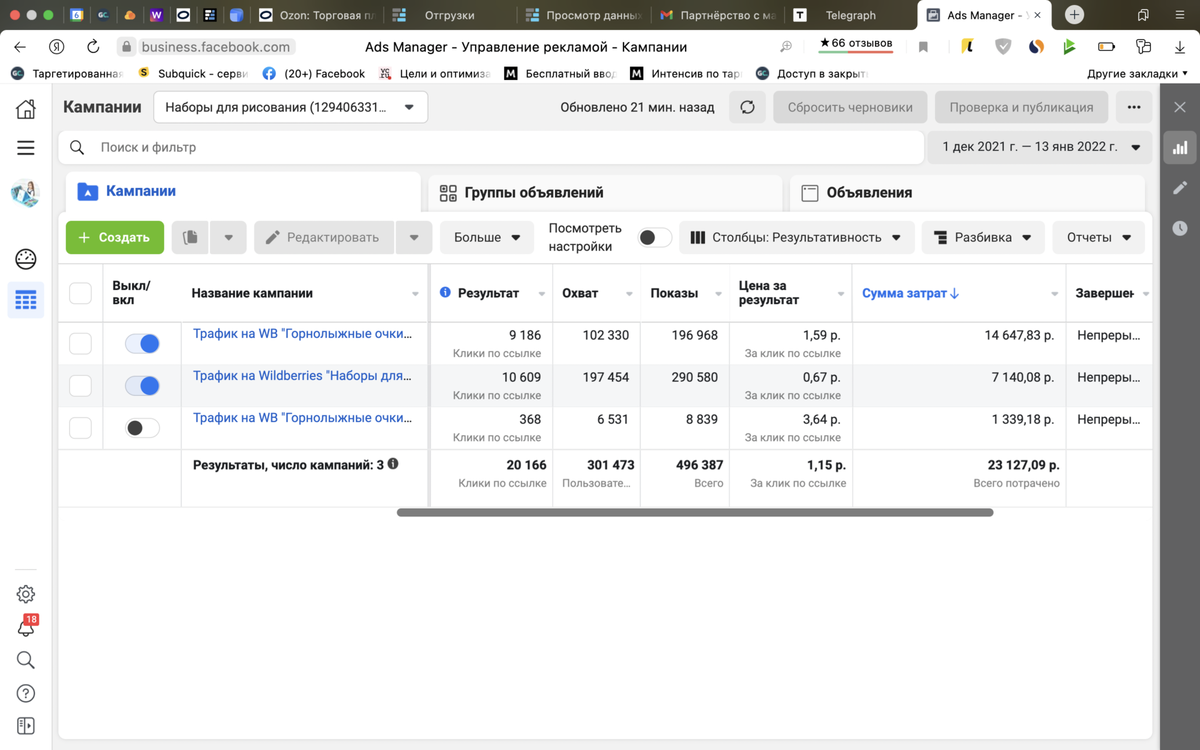Open the charts bar graph icon
Screen dimensions: 1200x750
click(1180, 148)
